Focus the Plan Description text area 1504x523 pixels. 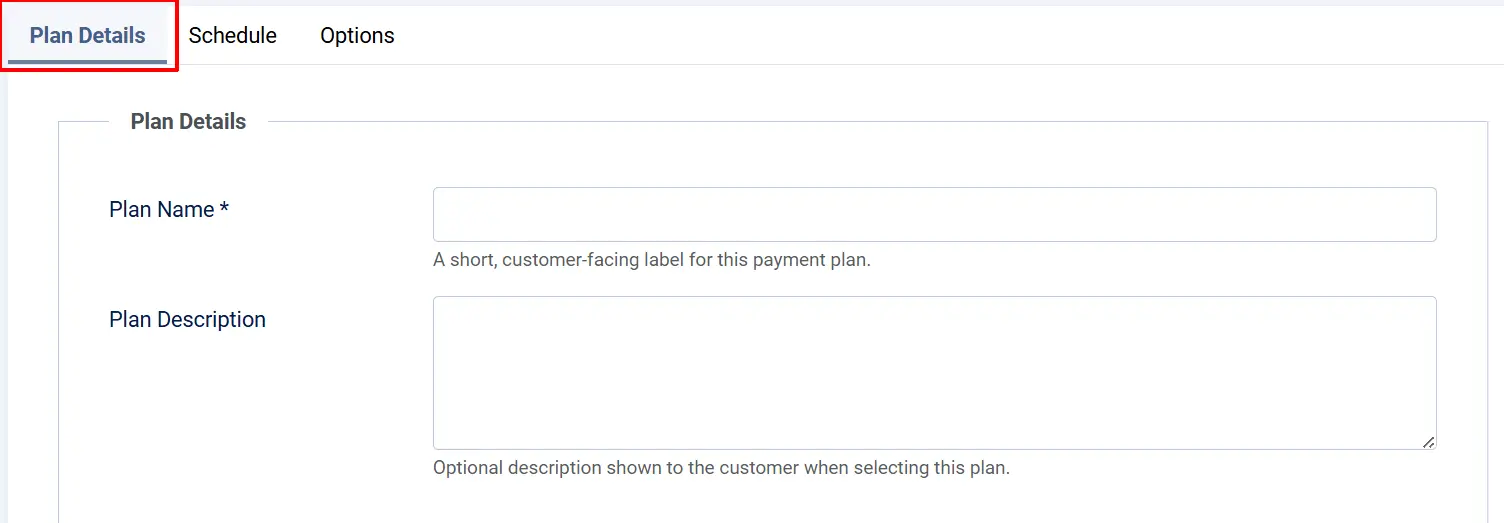coord(934,373)
